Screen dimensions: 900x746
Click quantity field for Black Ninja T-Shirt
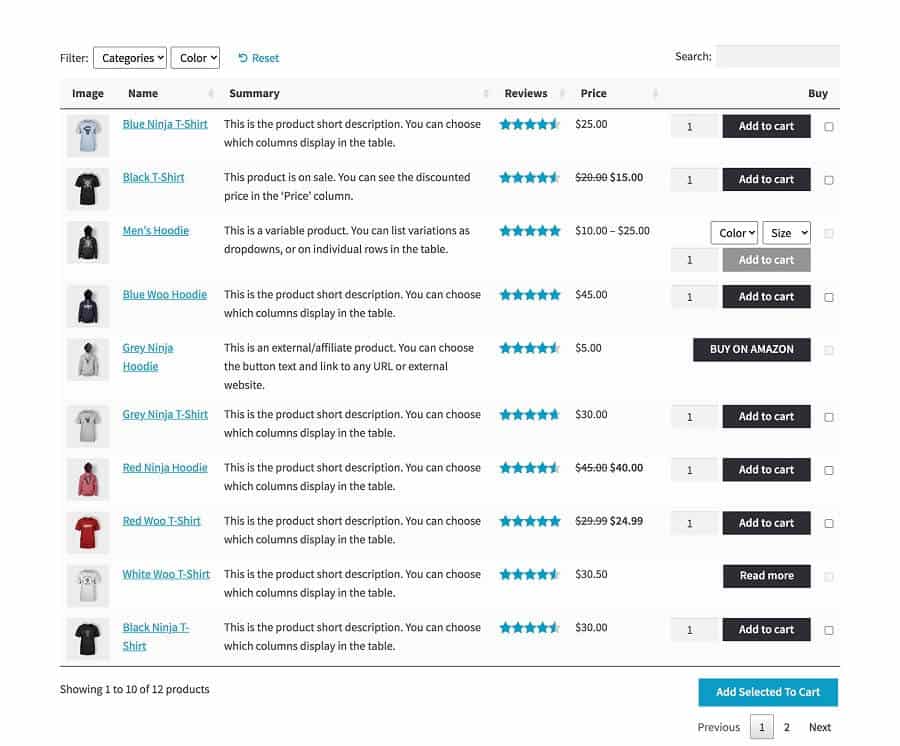[694, 630]
